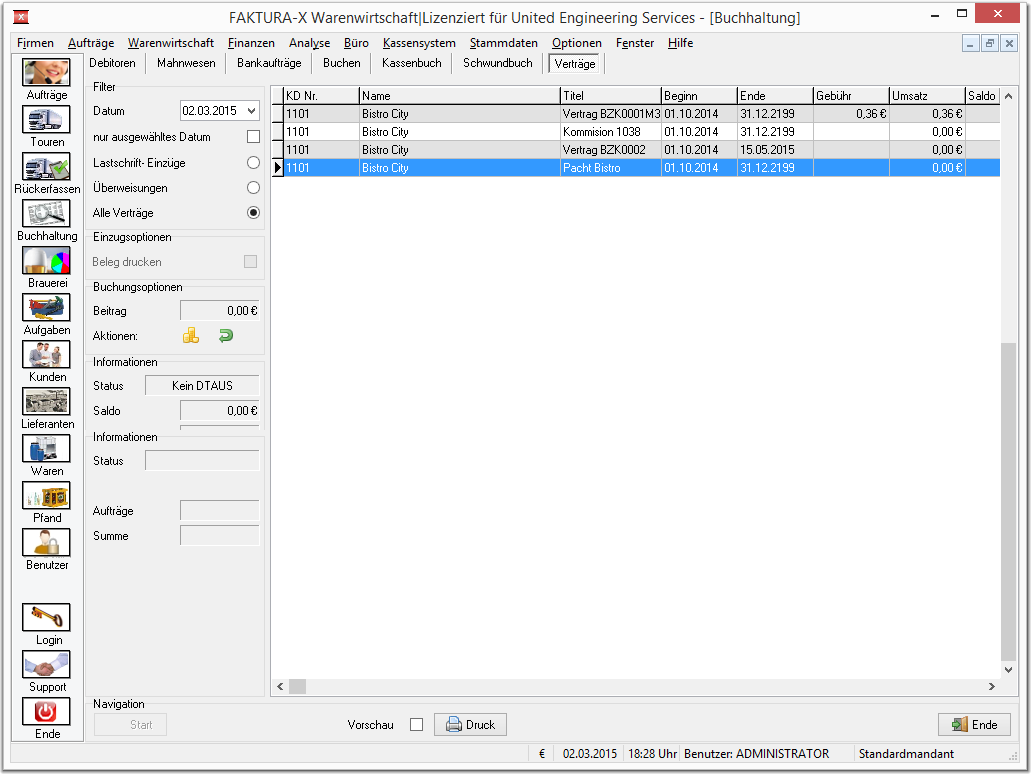This screenshot has width=1031, height=774.
Task: Open the Aufgaben toolbox icon
Action: [46, 308]
